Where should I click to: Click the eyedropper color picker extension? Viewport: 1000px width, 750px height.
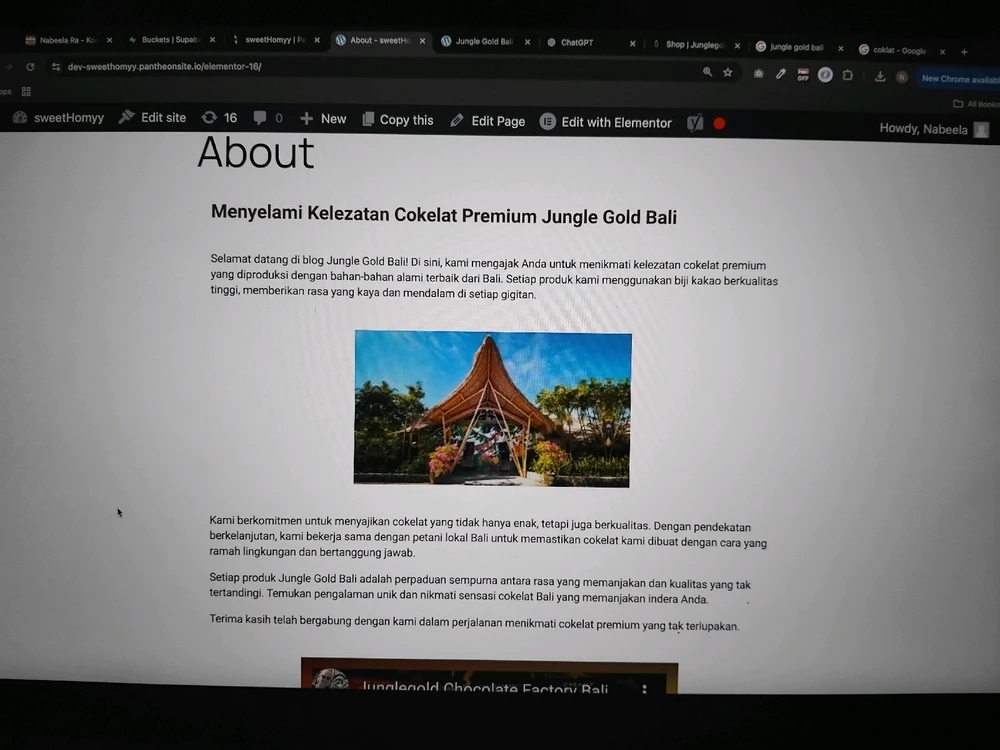tap(781, 74)
